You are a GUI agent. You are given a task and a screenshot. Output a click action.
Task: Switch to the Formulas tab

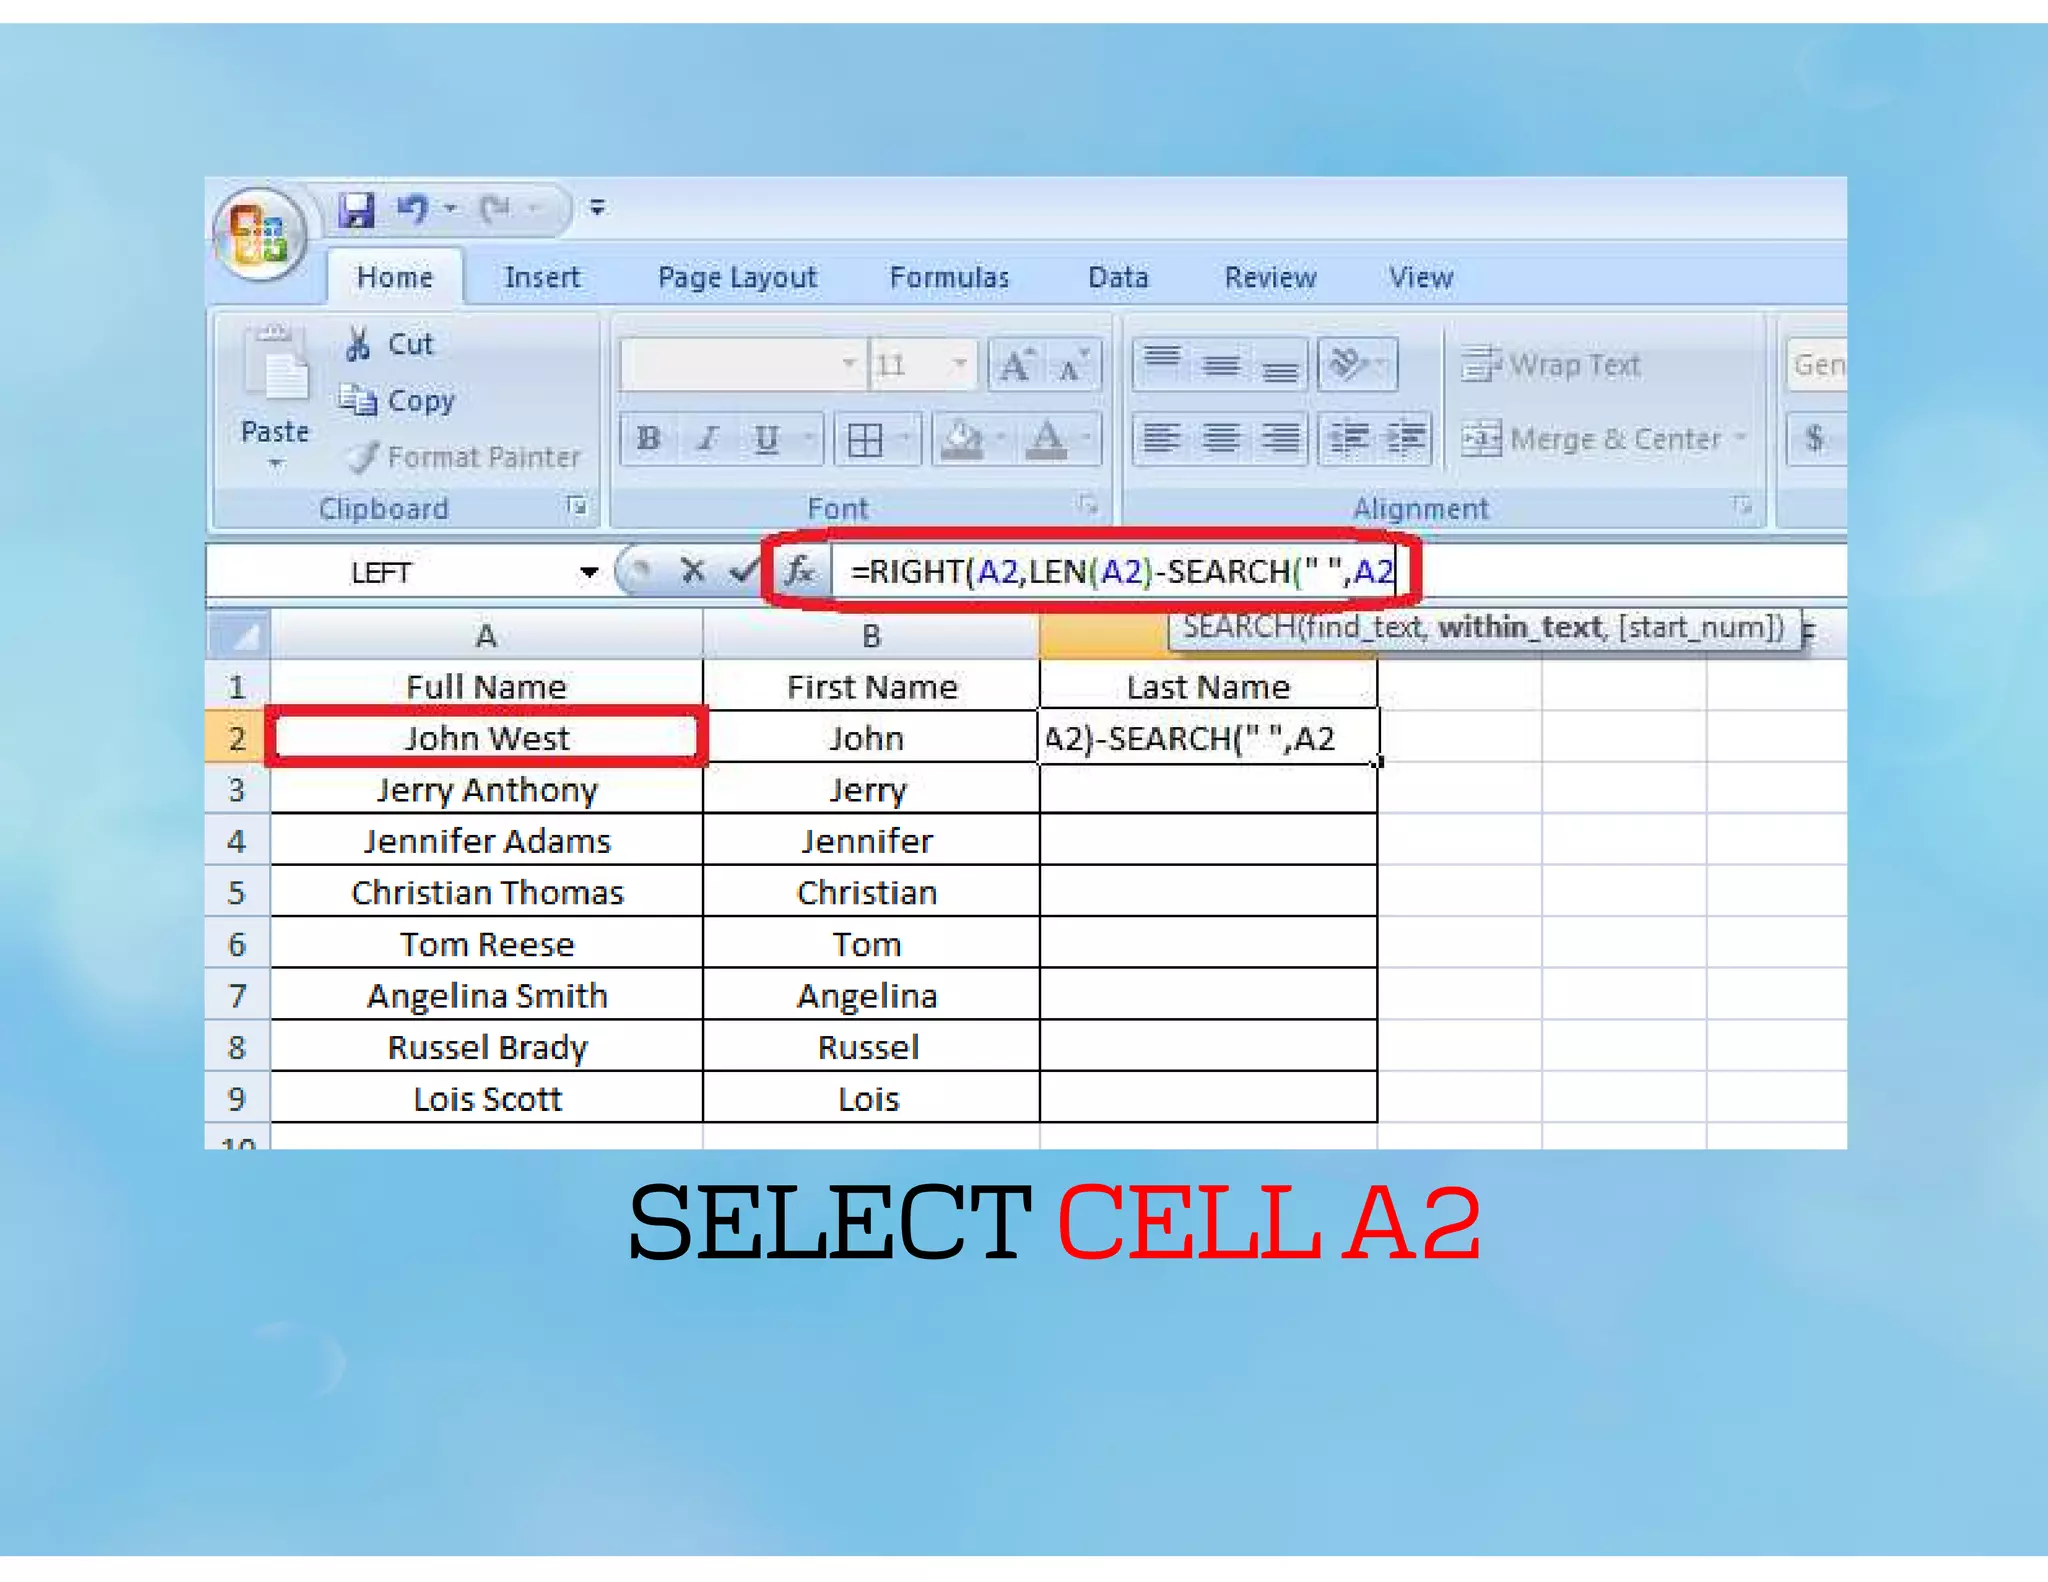949,277
